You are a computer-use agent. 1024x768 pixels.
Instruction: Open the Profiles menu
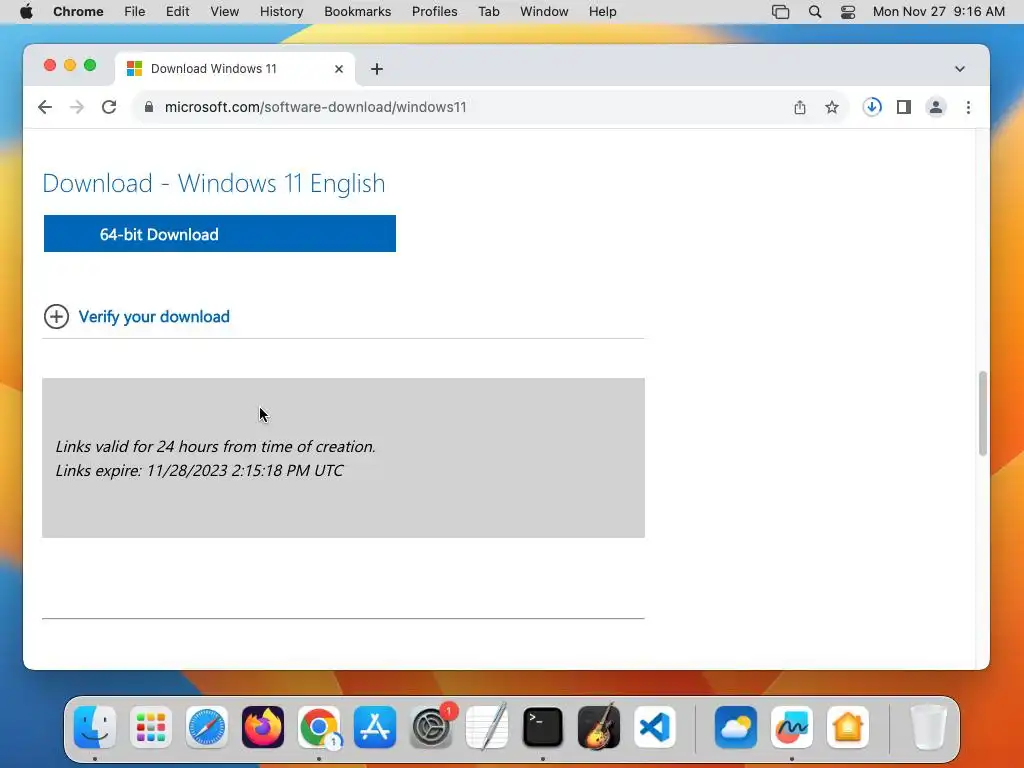click(434, 11)
